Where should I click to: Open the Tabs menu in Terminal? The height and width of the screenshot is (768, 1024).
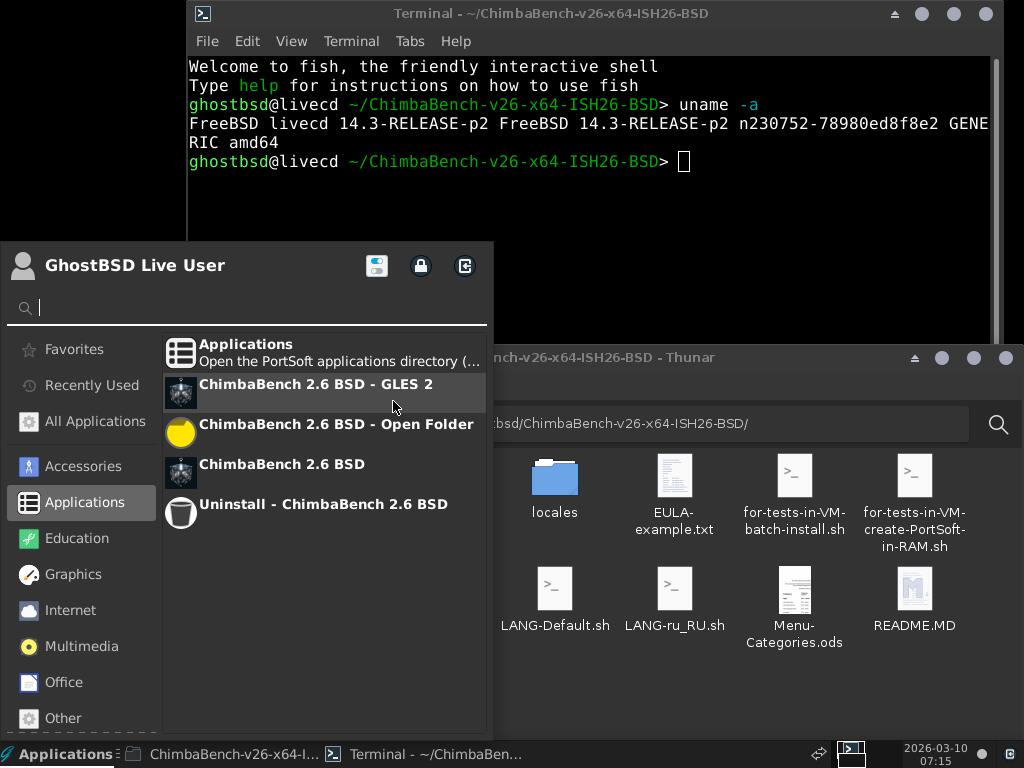coord(410,41)
